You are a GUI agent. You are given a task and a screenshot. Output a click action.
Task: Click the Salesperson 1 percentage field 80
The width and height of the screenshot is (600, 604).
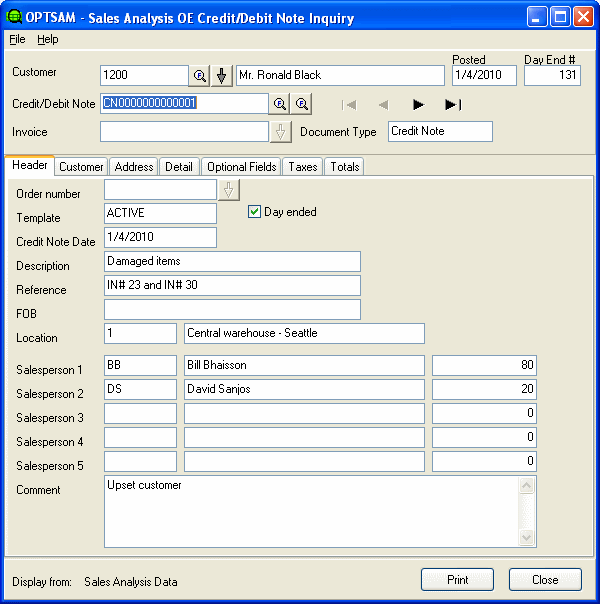pyautogui.click(x=484, y=366)
